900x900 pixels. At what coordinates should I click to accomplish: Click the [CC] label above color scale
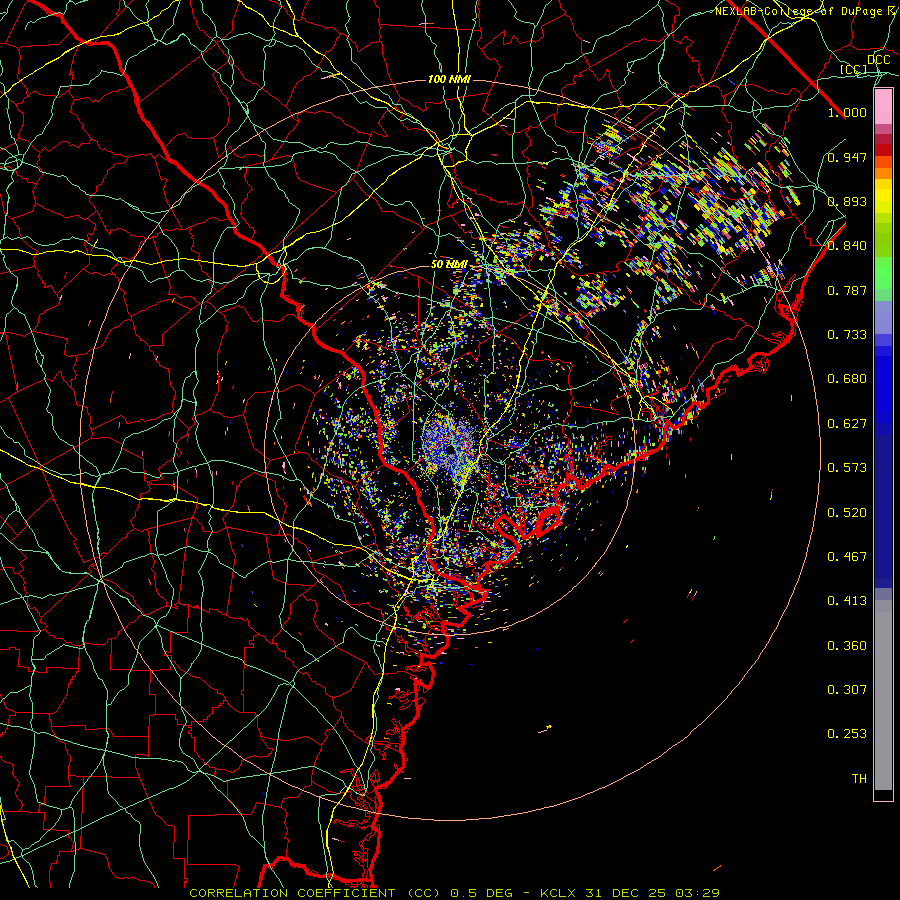coord(854,69)
